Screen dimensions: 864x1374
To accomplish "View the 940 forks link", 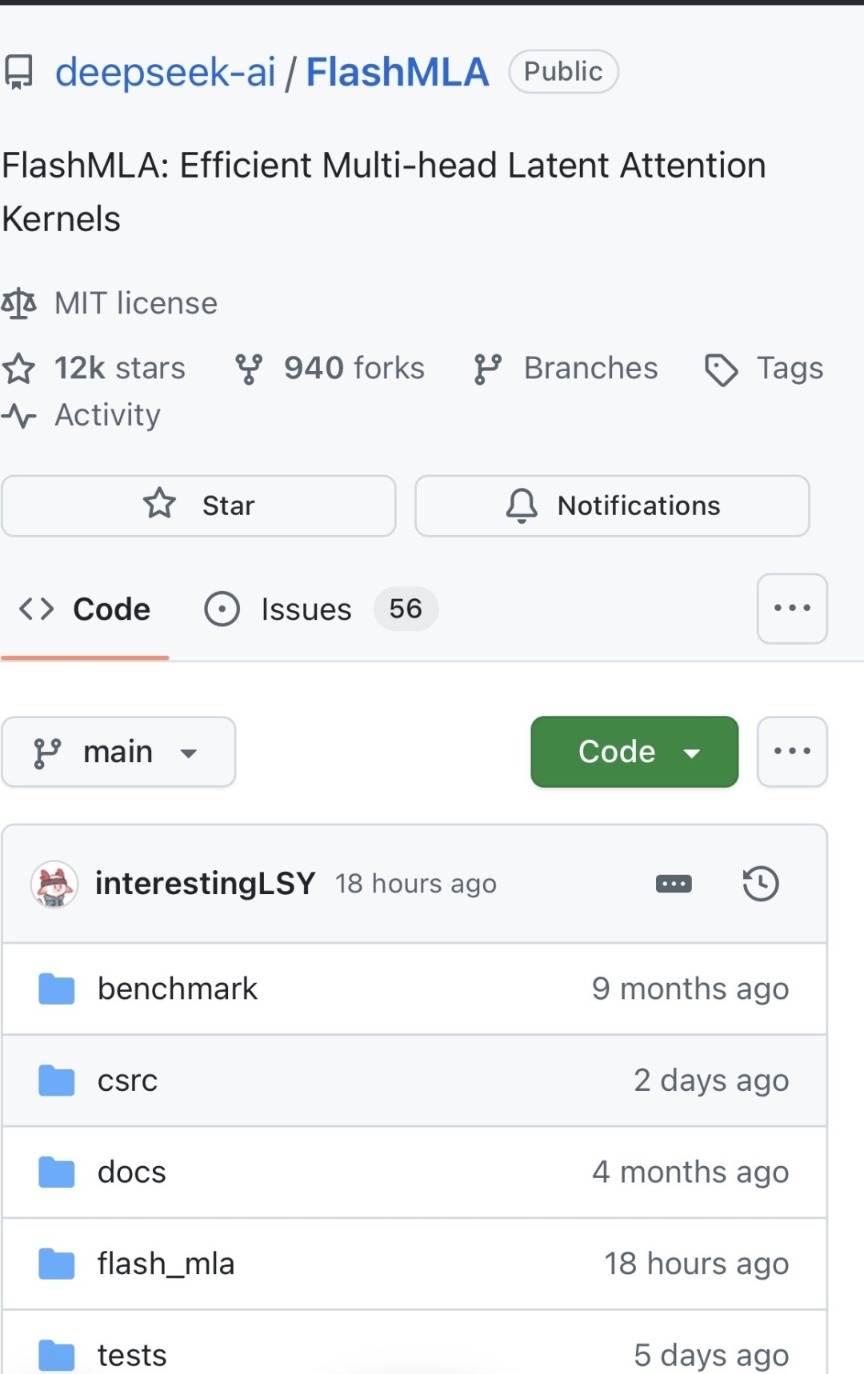I will [330, 369].
